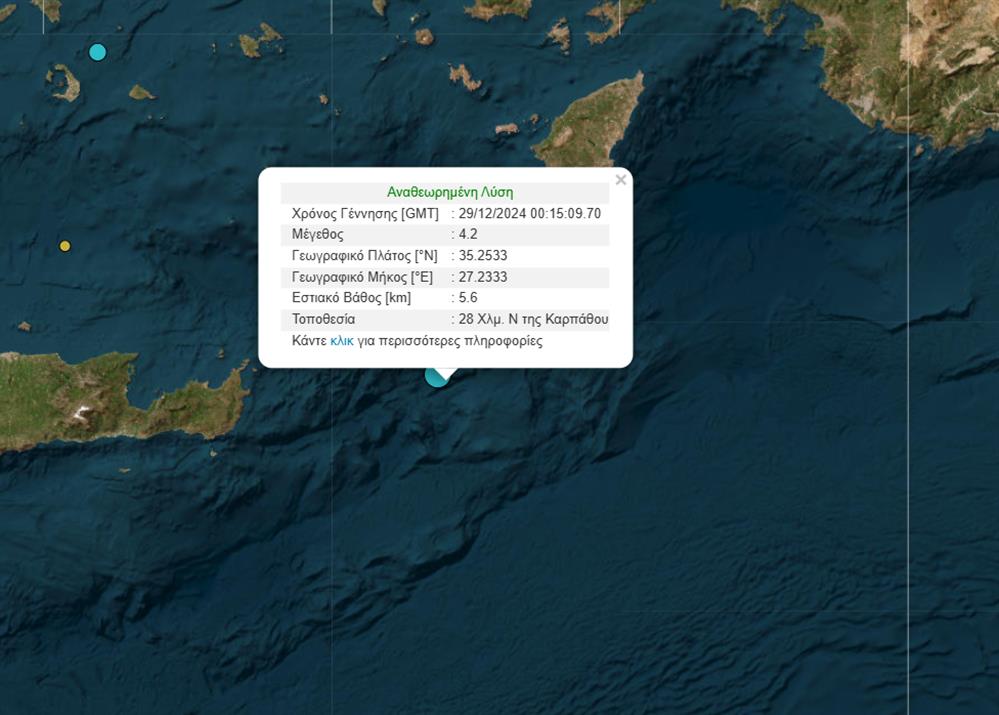Click the 'Χρόνος Γέννησης [GMT]' label
This screenshot has width=999, height=715.
(365, 213)
